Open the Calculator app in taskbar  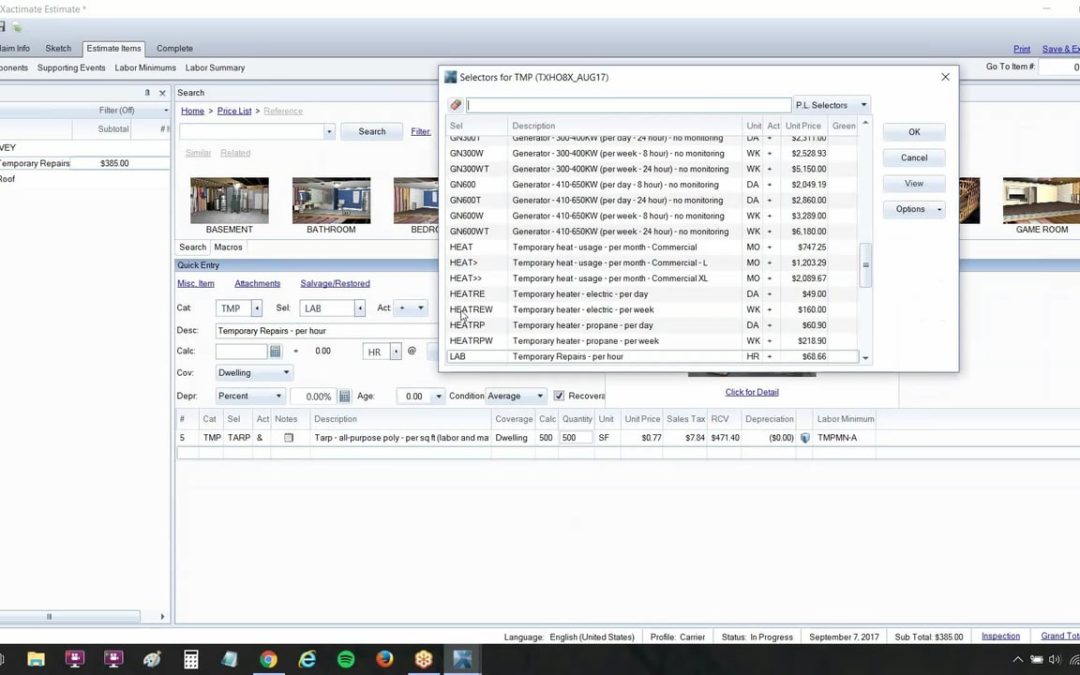191,659
